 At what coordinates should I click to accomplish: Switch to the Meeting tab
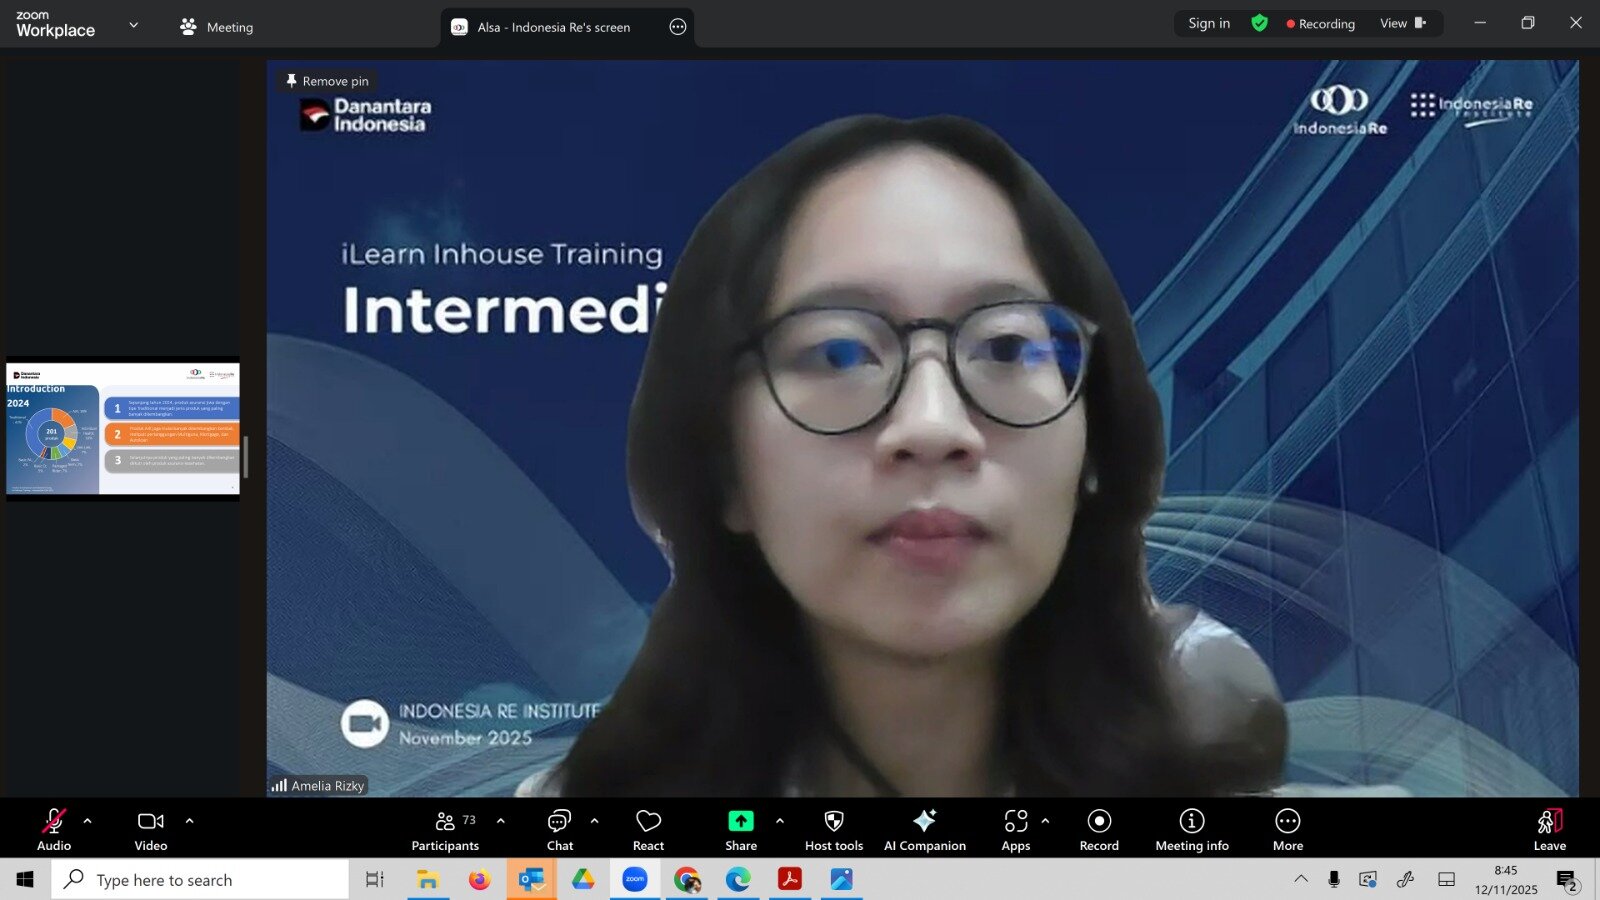tap(217, 27)
